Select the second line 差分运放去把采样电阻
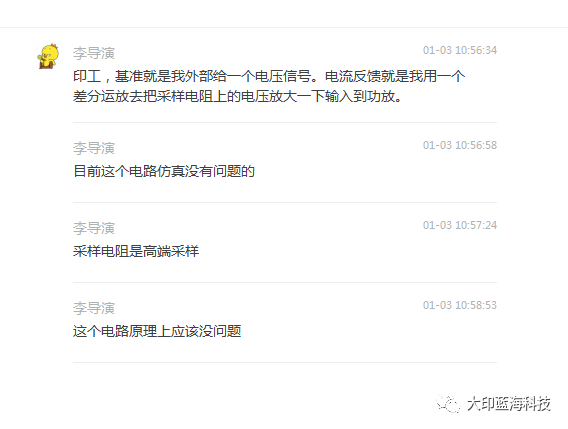 point(238,96)
